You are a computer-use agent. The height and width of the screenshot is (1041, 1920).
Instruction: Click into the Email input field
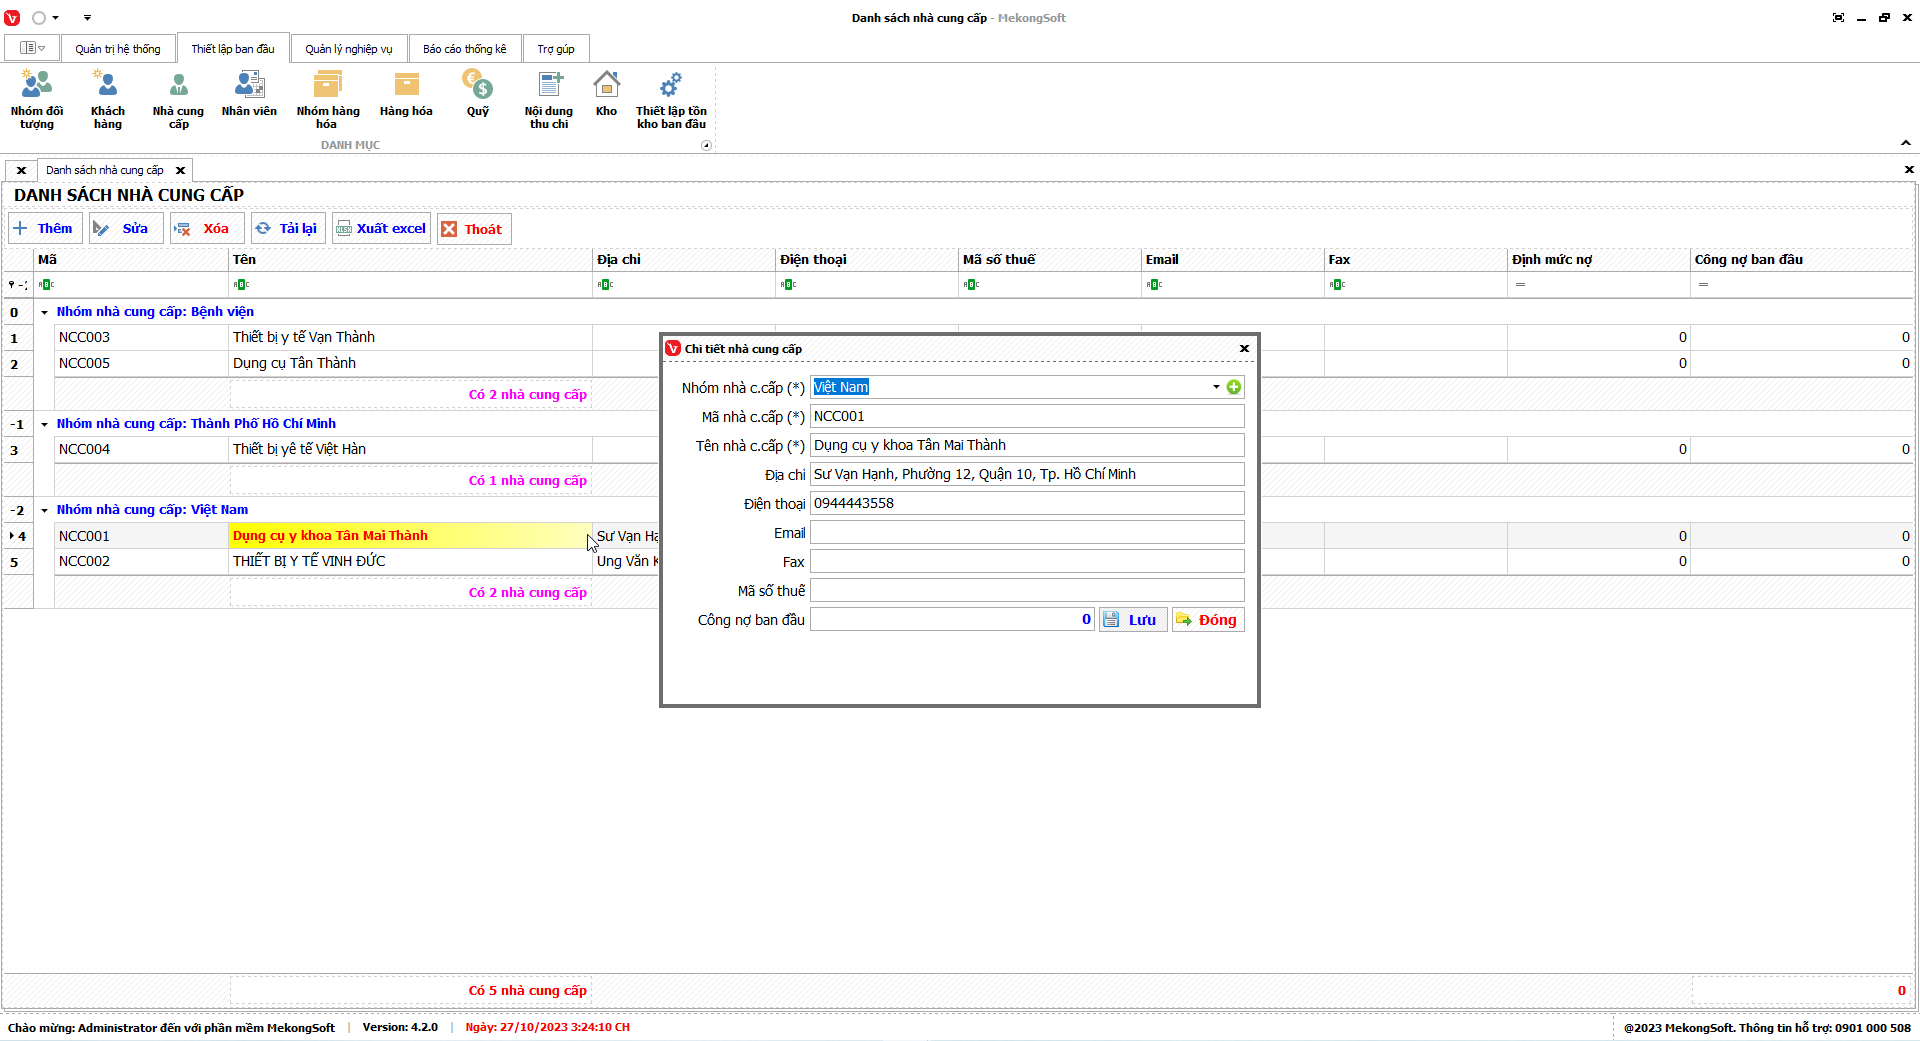pos(1026,533)
